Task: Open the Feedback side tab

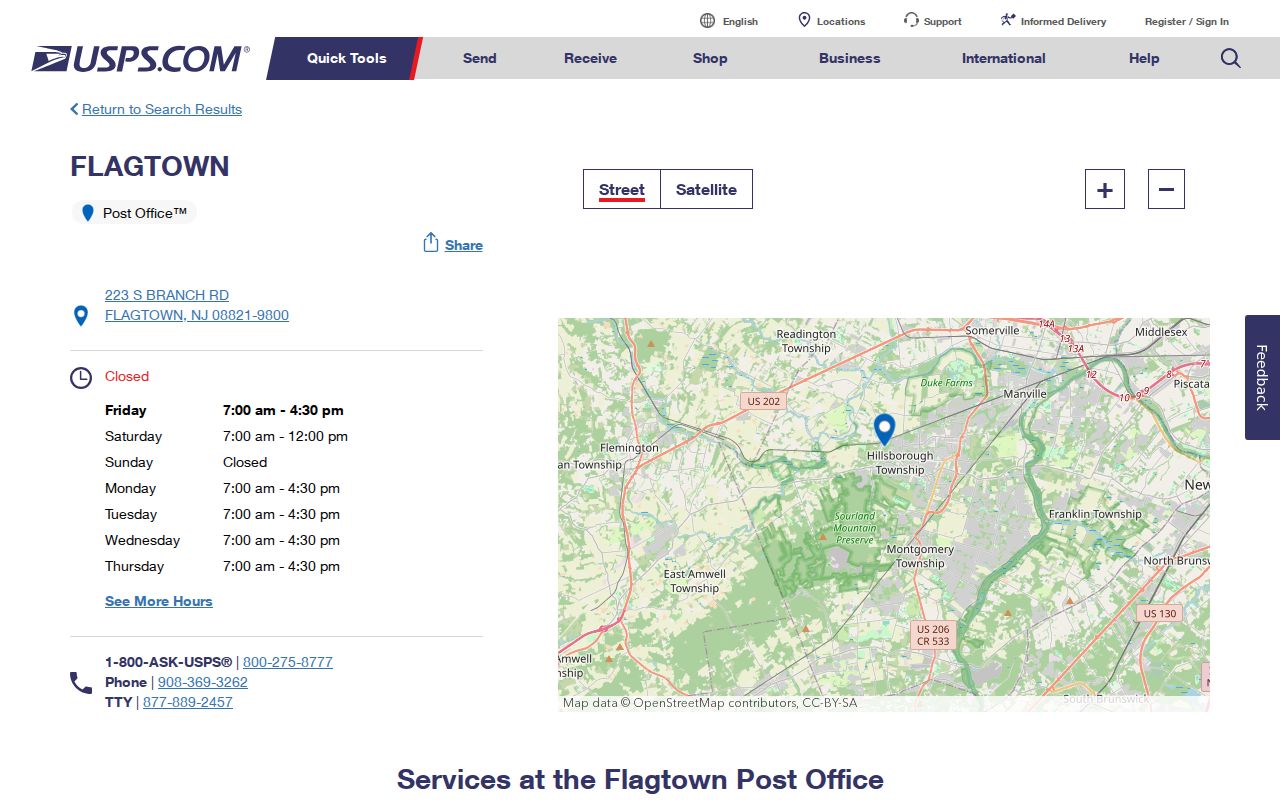Action: 1262,378
